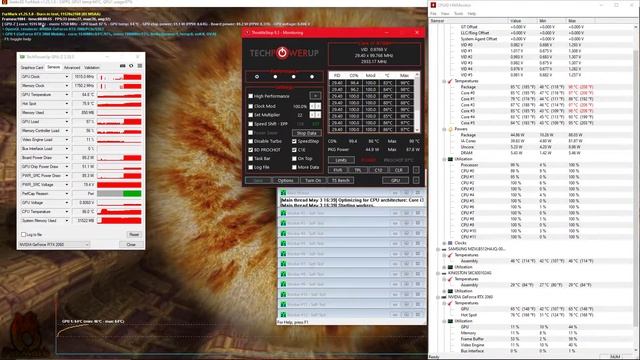Minimize Prime95 Worker #2 child window
This screenshot has width=640, height=360.
[395, 223]
